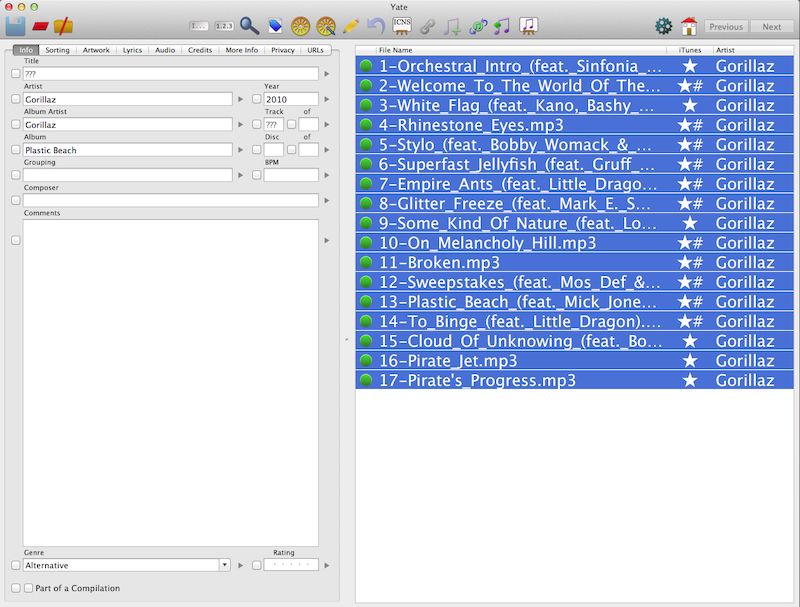Toggle the Album Artist field checkbox
Viewport: 800px width, 607px height.
coord(16,124)
